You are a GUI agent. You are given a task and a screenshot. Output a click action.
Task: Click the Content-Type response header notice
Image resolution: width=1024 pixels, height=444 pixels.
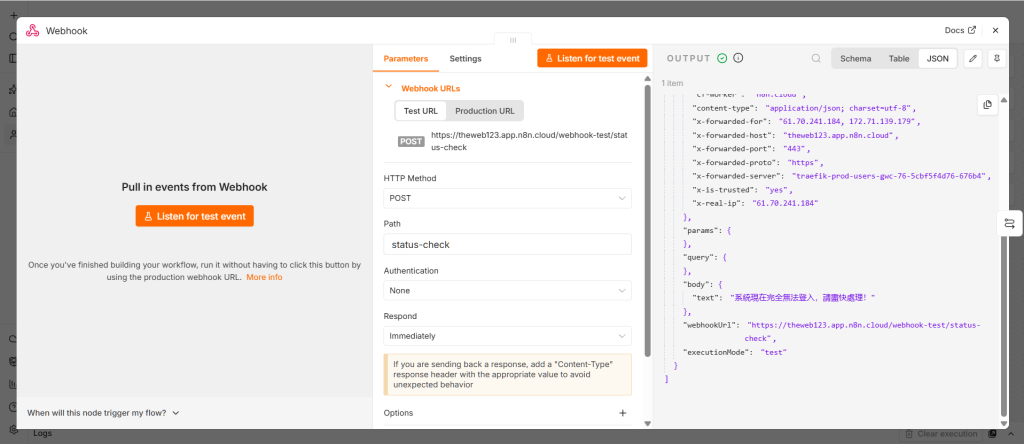pyautogui.click(x=507, y=374)
